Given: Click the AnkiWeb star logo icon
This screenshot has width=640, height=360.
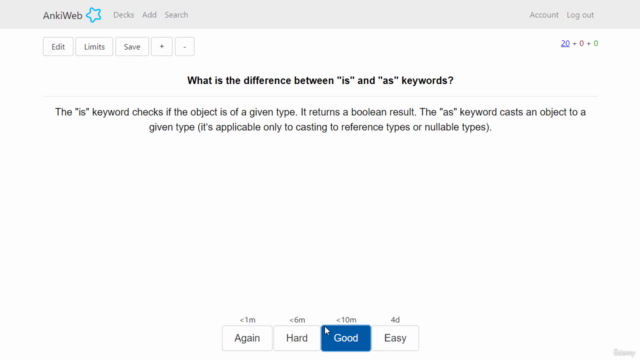Looking at the screenshot, I should coord(93,15).
